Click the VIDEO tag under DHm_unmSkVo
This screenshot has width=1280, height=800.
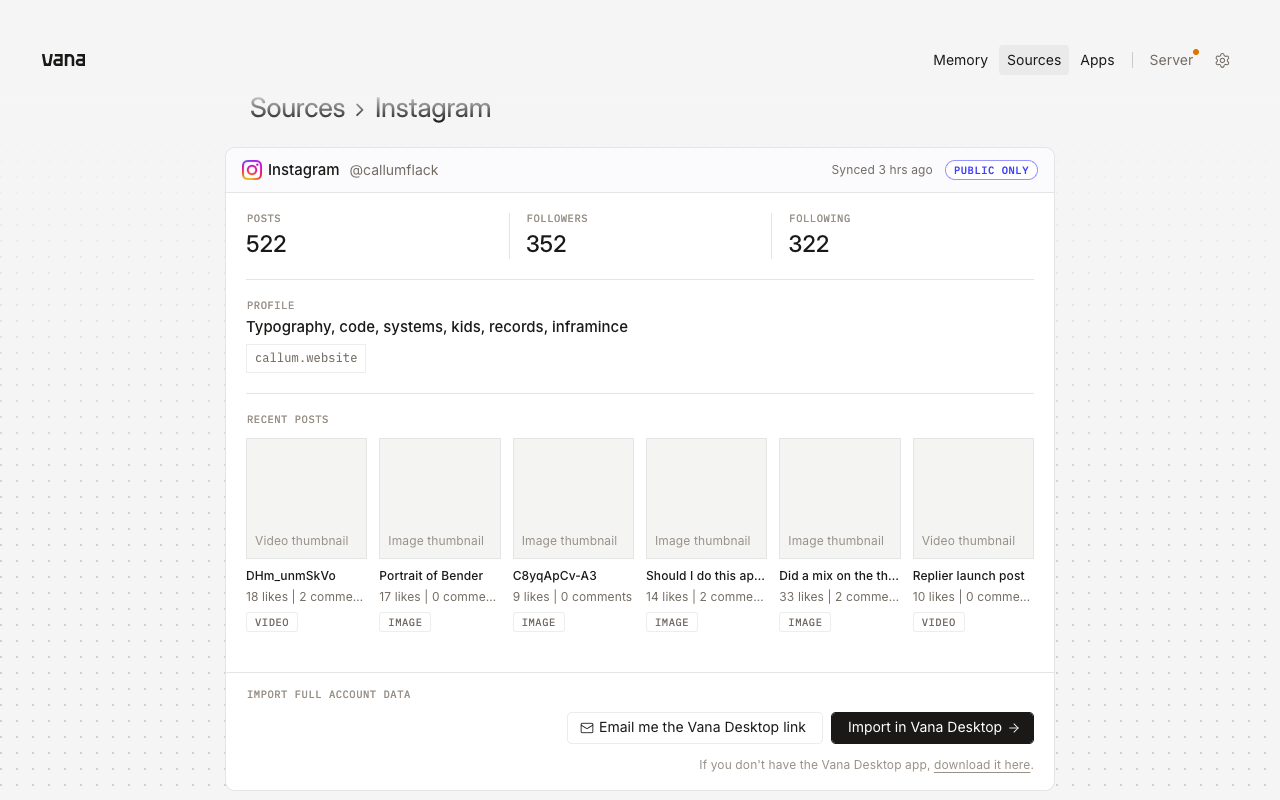point(272,622)
